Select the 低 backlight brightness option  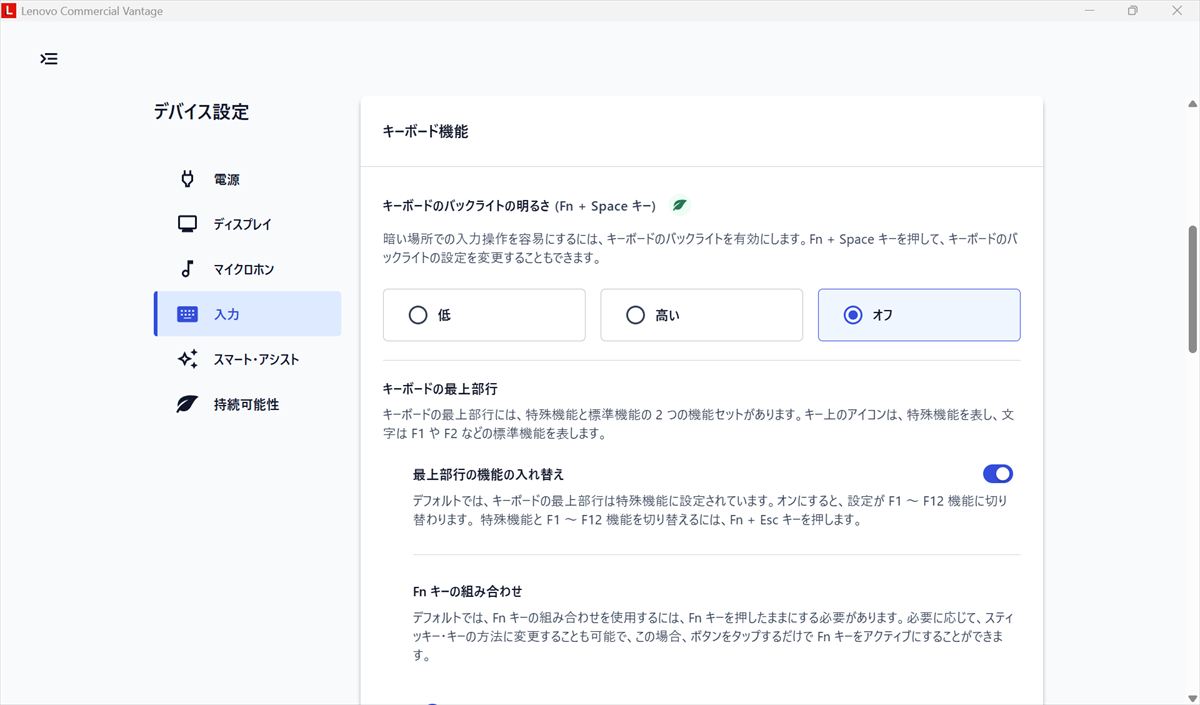[484, 315]
